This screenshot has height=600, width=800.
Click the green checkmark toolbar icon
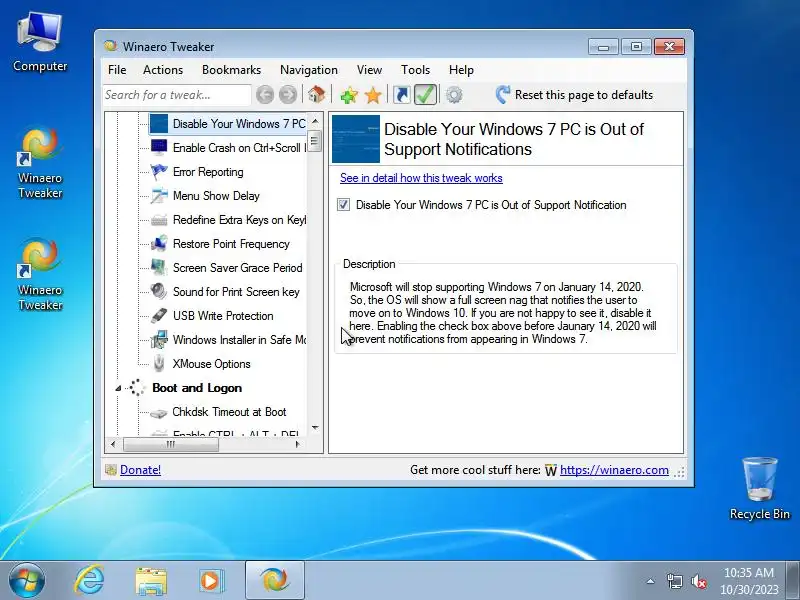click(425, 95)
